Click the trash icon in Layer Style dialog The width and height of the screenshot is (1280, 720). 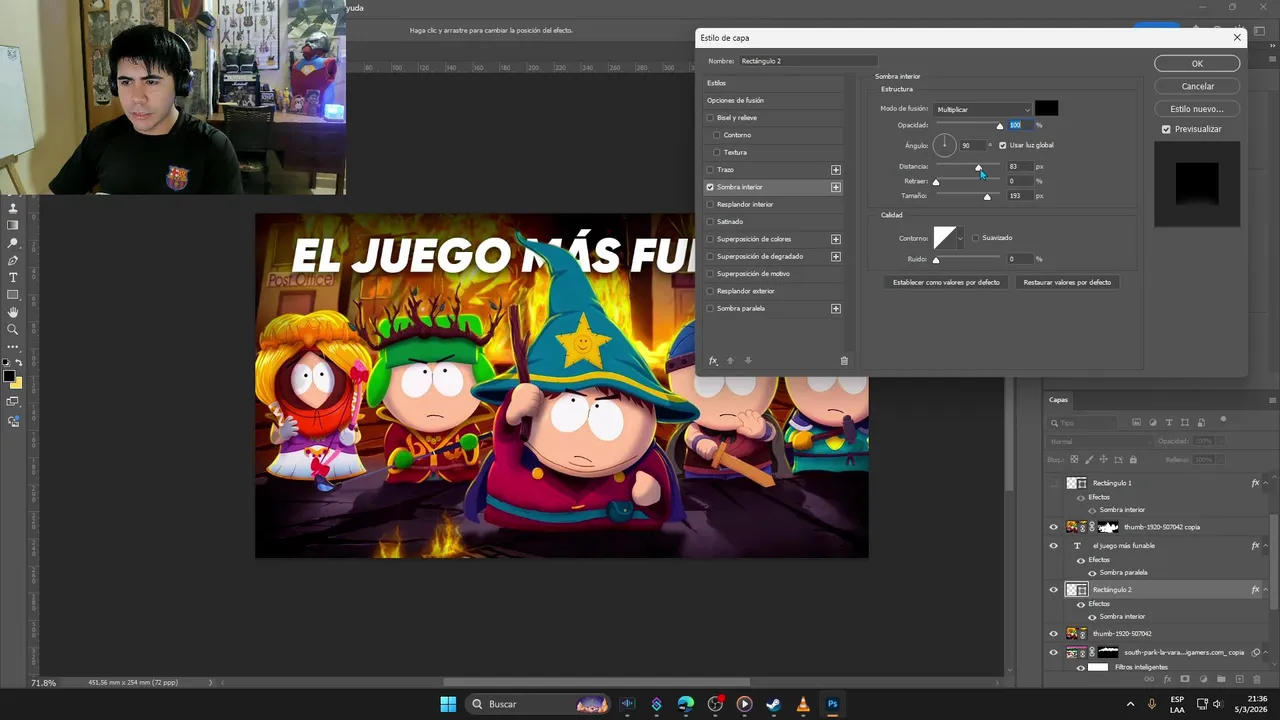tap(844, 361)
